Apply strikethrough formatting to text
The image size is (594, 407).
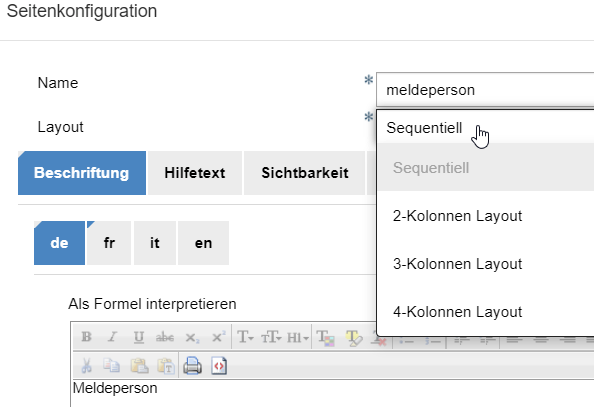click(x=165, y=337)
